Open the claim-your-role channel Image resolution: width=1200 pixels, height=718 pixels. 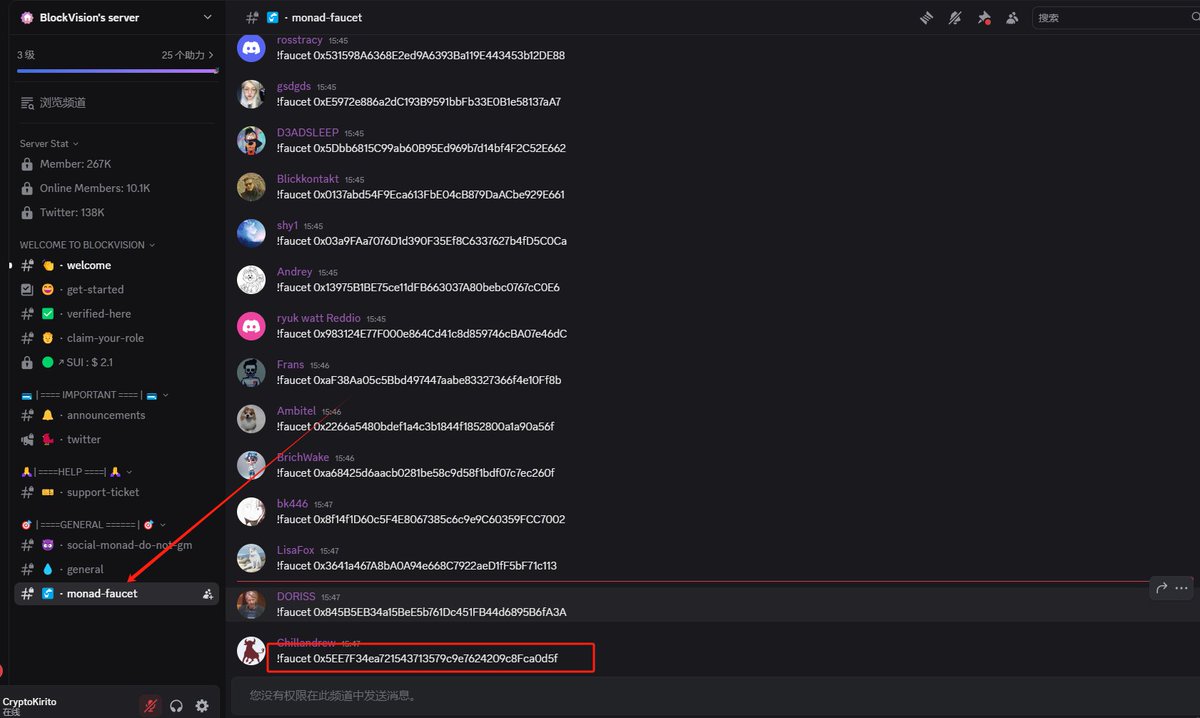click(115, 338)
